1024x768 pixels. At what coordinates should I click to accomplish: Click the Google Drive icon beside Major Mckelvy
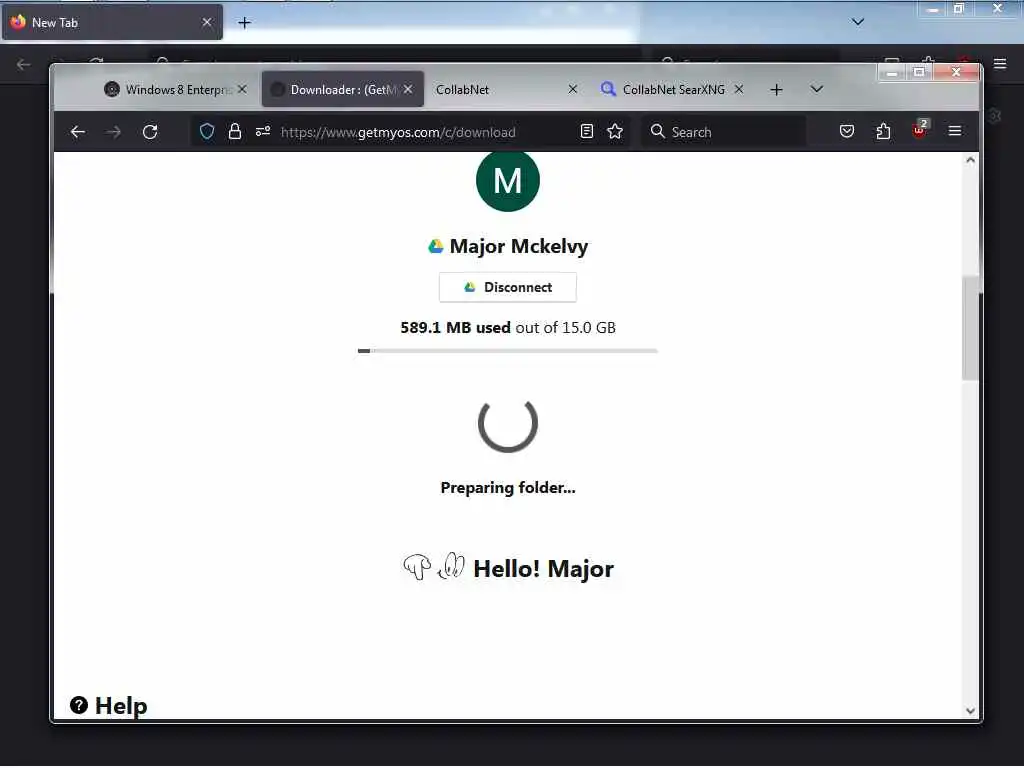coord(436,246)
